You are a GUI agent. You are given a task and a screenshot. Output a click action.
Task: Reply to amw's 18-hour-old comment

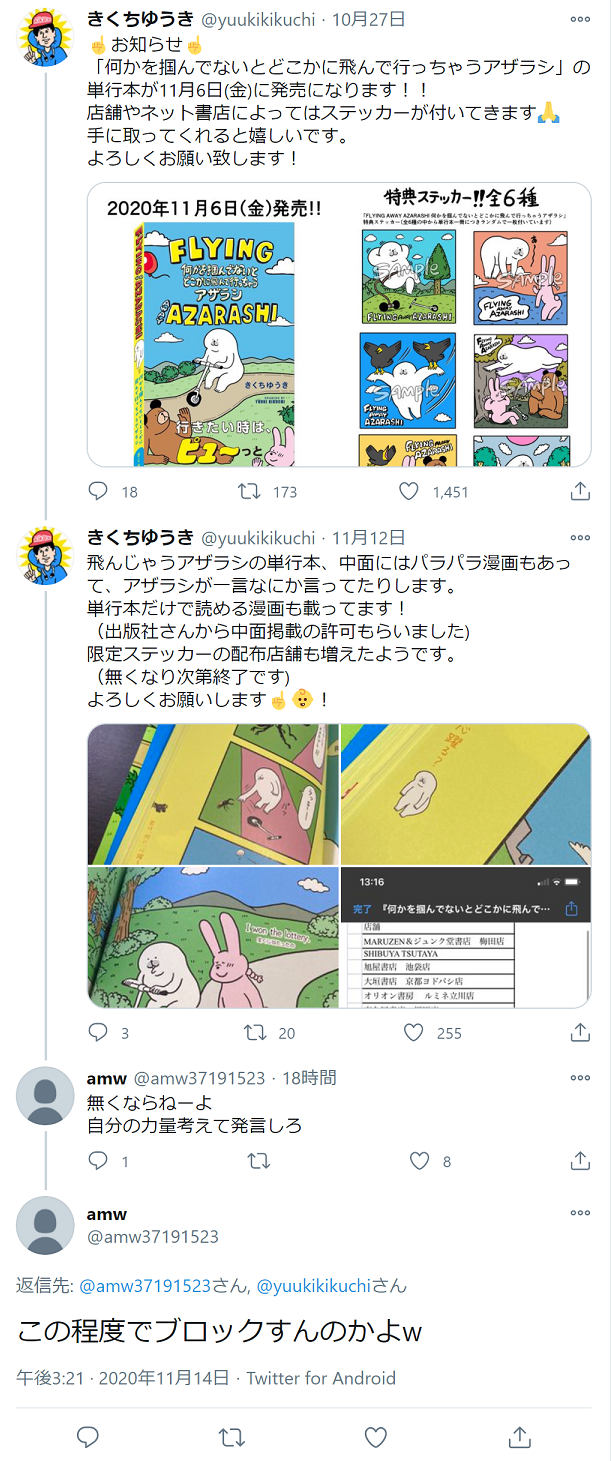(x=98, y=1161)
